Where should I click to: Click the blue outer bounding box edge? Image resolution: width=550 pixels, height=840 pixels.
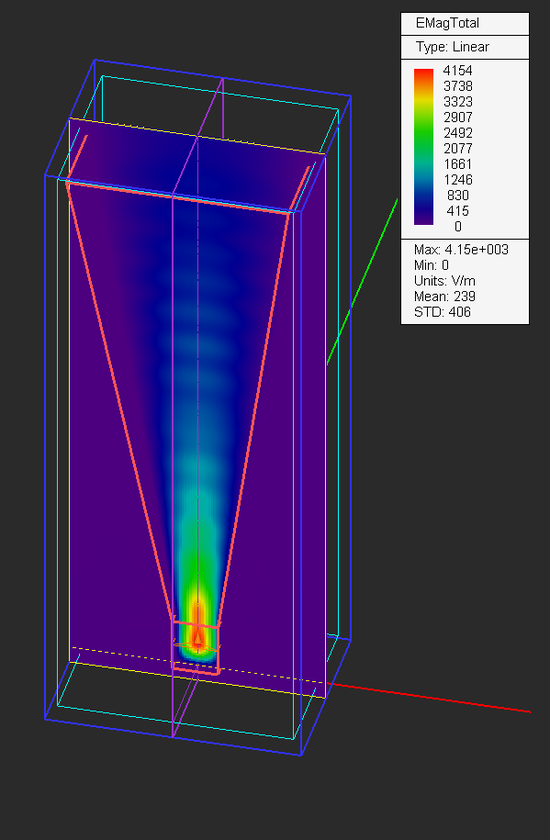coord(45,447)
